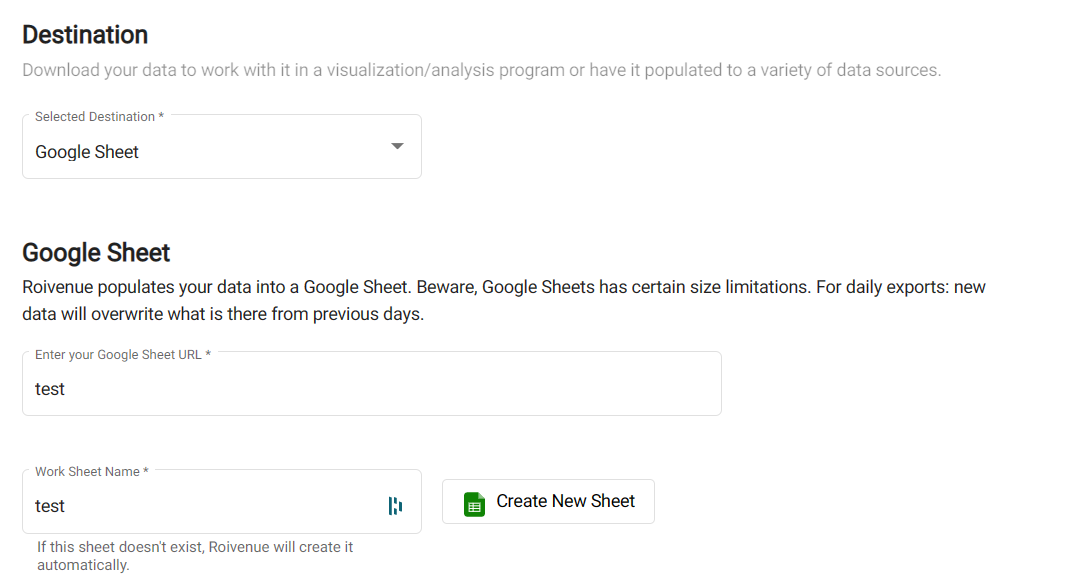Open the Google Sheet destination combo box

coord(222,147)
